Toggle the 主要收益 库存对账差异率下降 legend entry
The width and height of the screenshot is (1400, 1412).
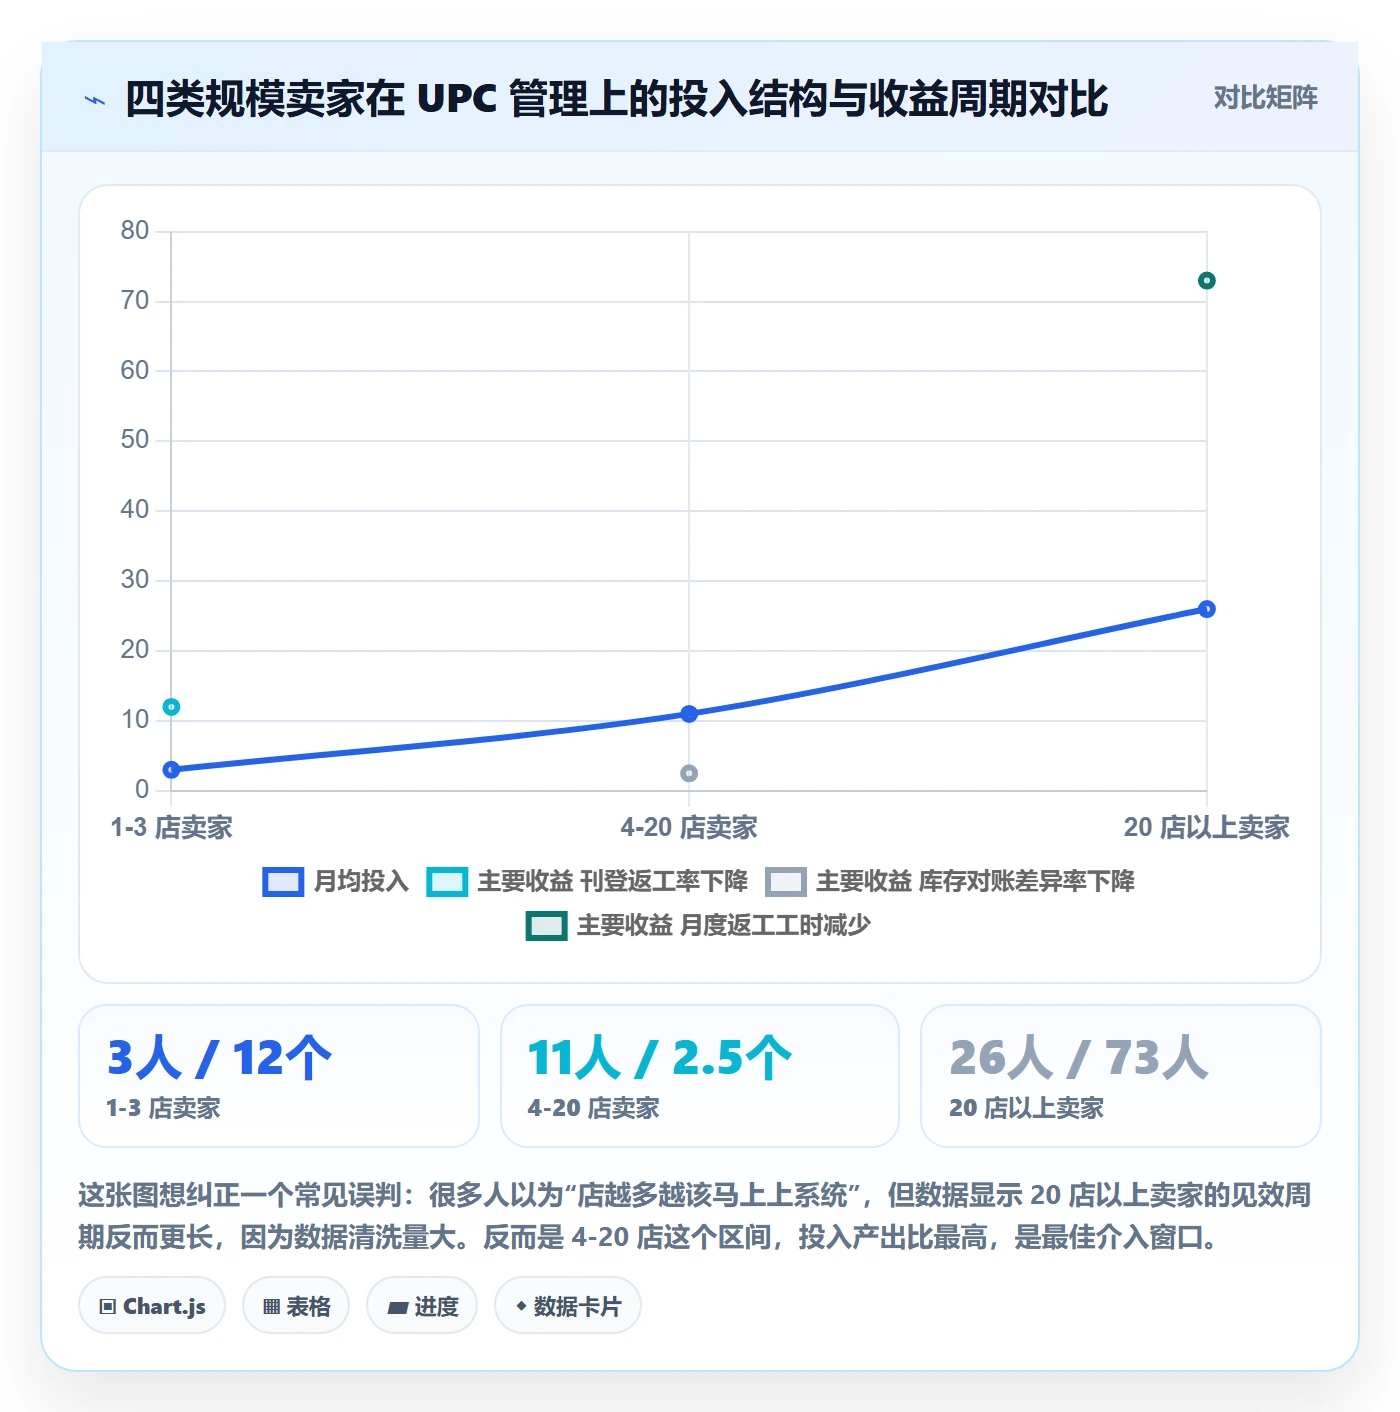click(950, 881)
